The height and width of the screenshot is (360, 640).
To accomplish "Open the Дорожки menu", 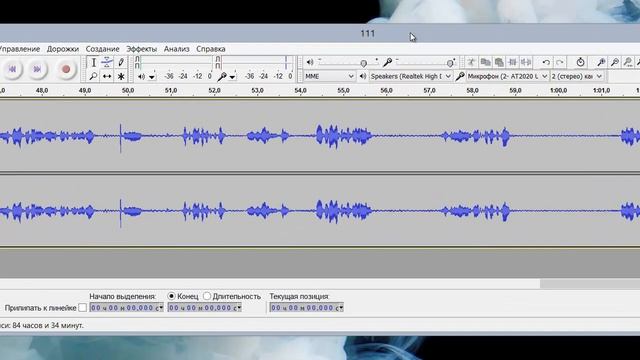I will click(63, 49).
